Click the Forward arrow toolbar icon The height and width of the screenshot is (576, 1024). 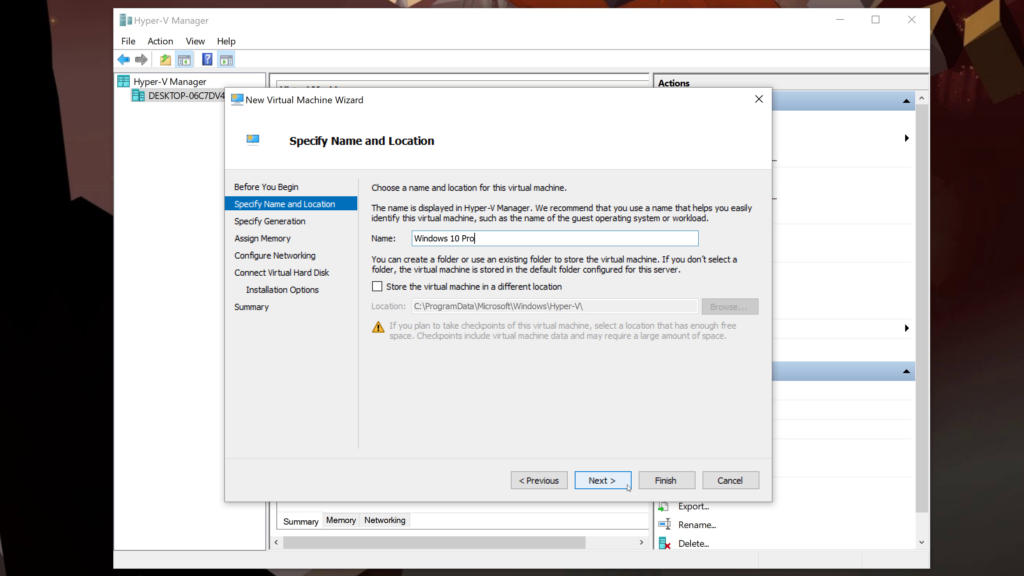(141, 60)
